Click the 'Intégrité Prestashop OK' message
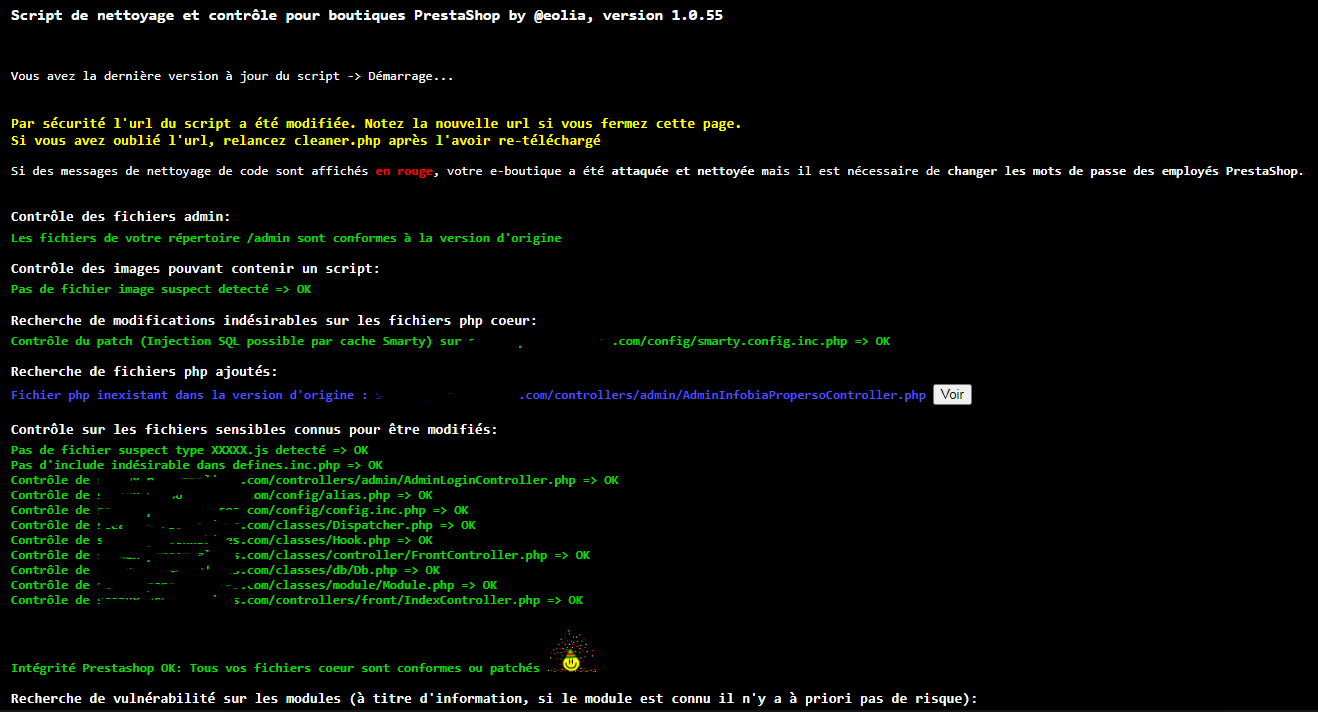1318x712 pixels. pos(275,668)
